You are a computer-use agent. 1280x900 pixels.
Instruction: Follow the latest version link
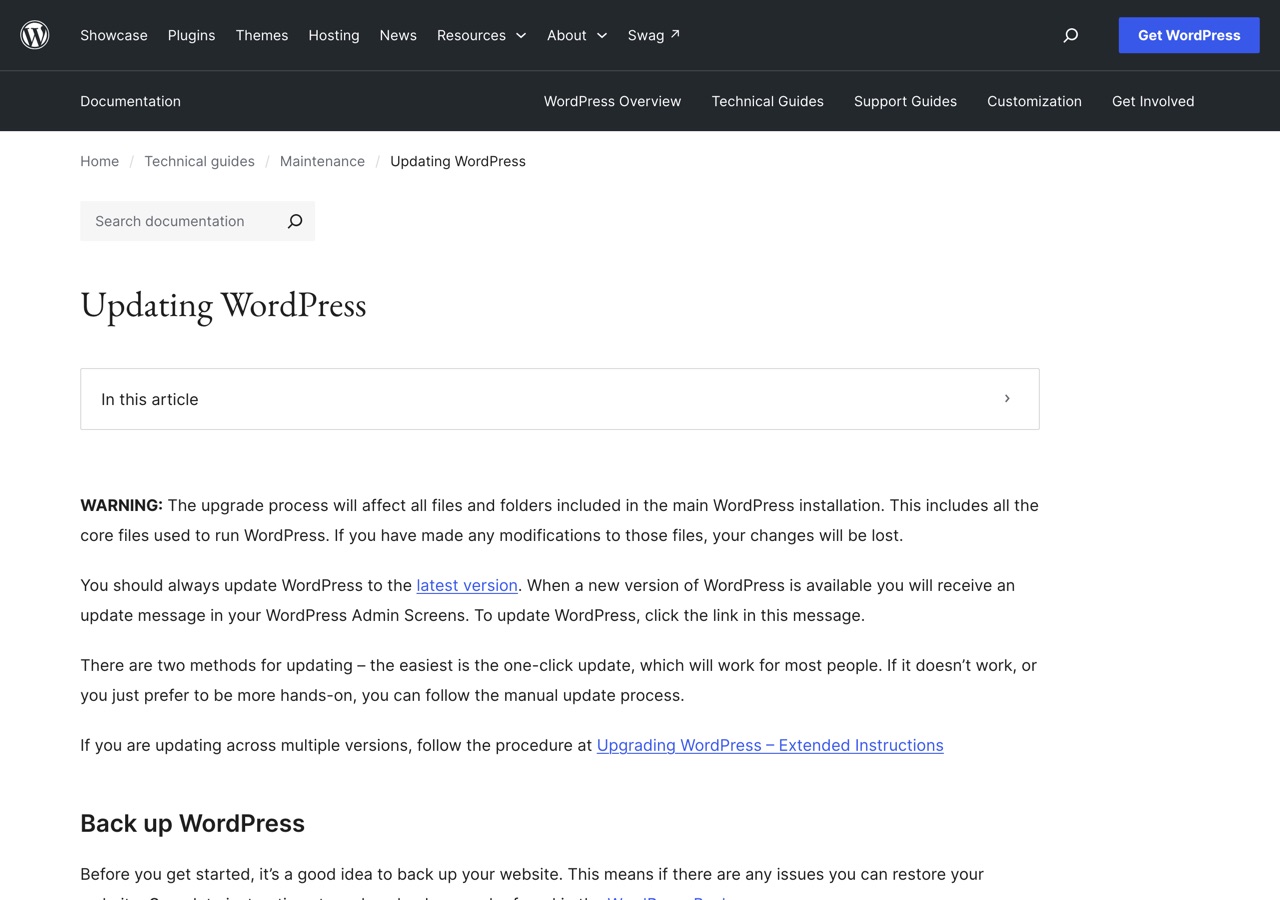pyautogui.click(x=467, y=585)
